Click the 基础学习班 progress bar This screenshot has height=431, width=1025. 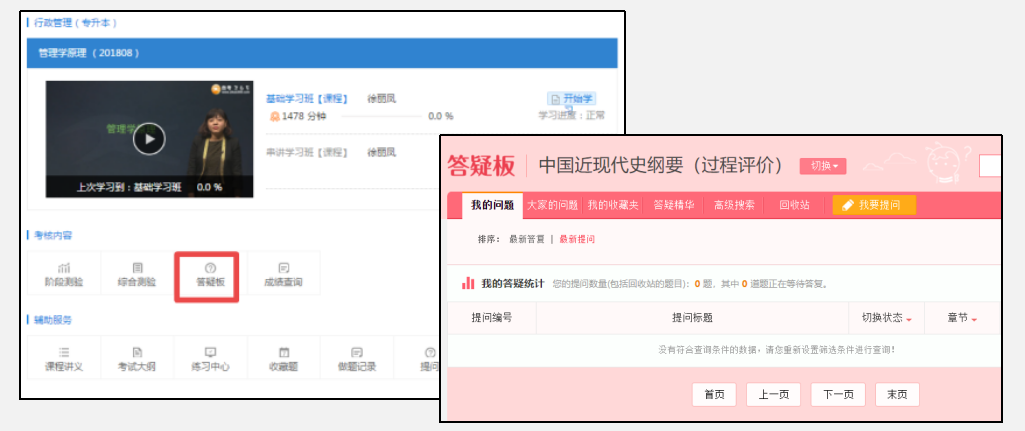coord(381,116)
